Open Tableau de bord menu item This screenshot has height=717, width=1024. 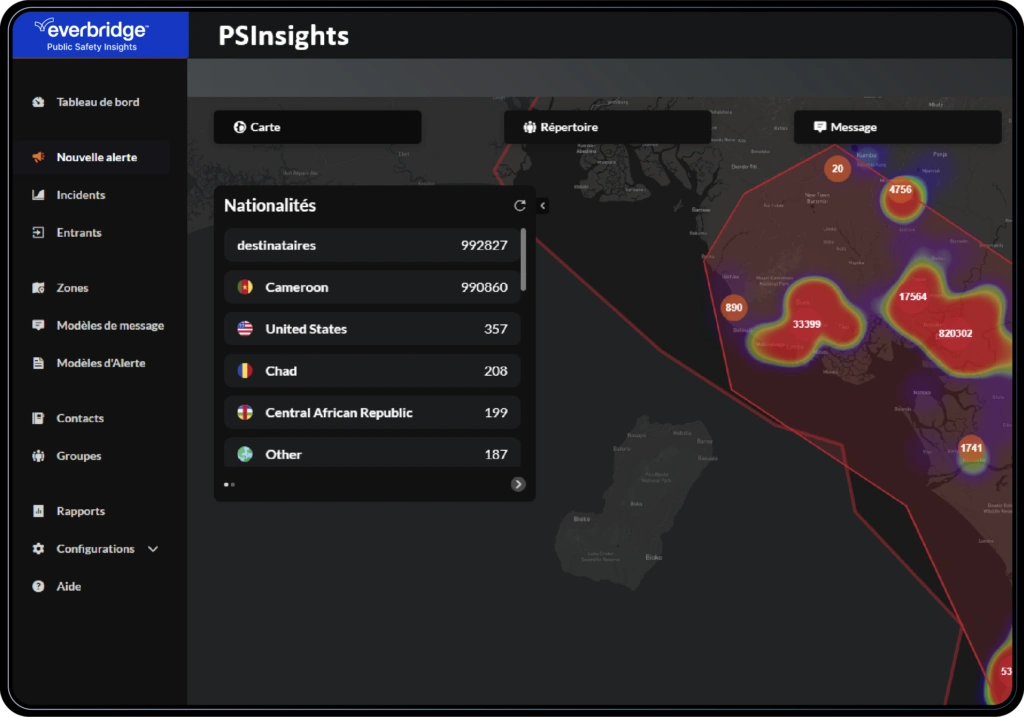[x=97, y=102]
